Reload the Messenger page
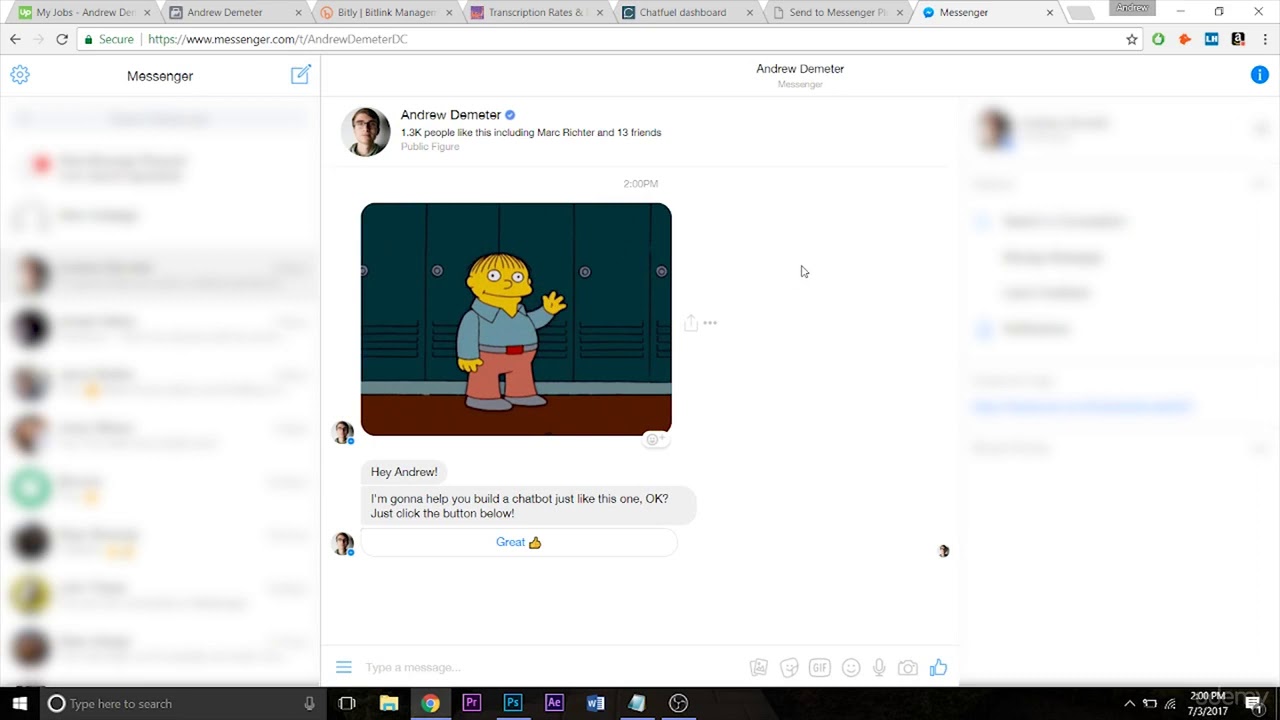Viewport: 1280px width, 720px height. pyautogui.click(x=62, y=39)
